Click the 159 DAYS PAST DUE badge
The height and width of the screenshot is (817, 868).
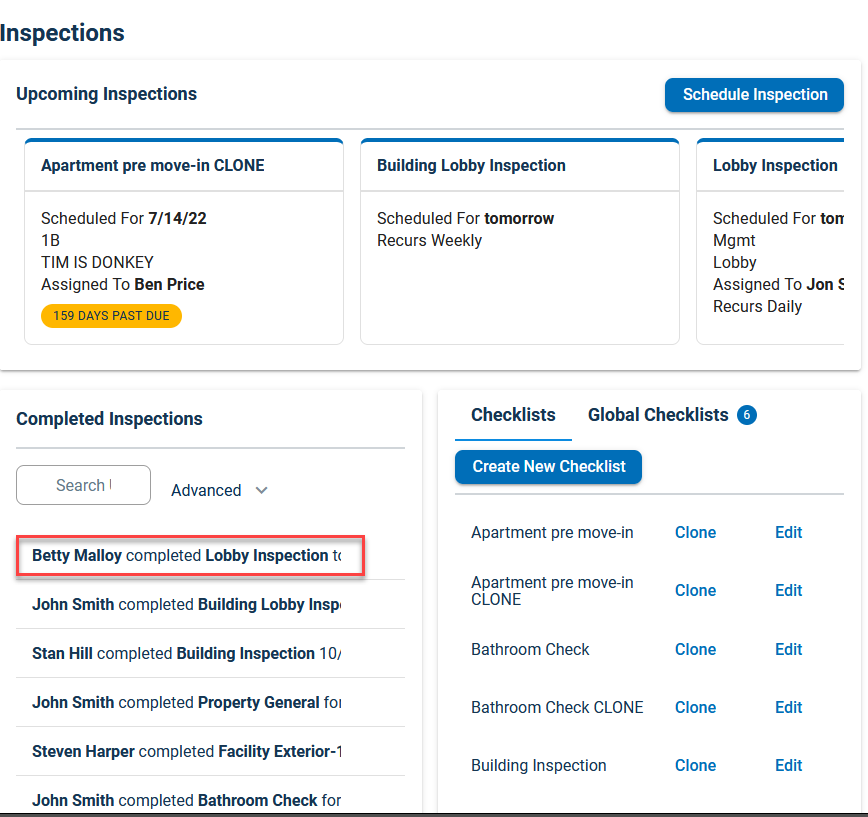(111, 316)
